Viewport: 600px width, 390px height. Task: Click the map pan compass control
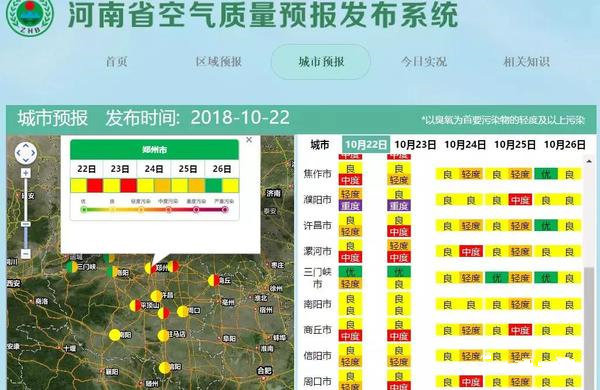(x=26, y=153)
